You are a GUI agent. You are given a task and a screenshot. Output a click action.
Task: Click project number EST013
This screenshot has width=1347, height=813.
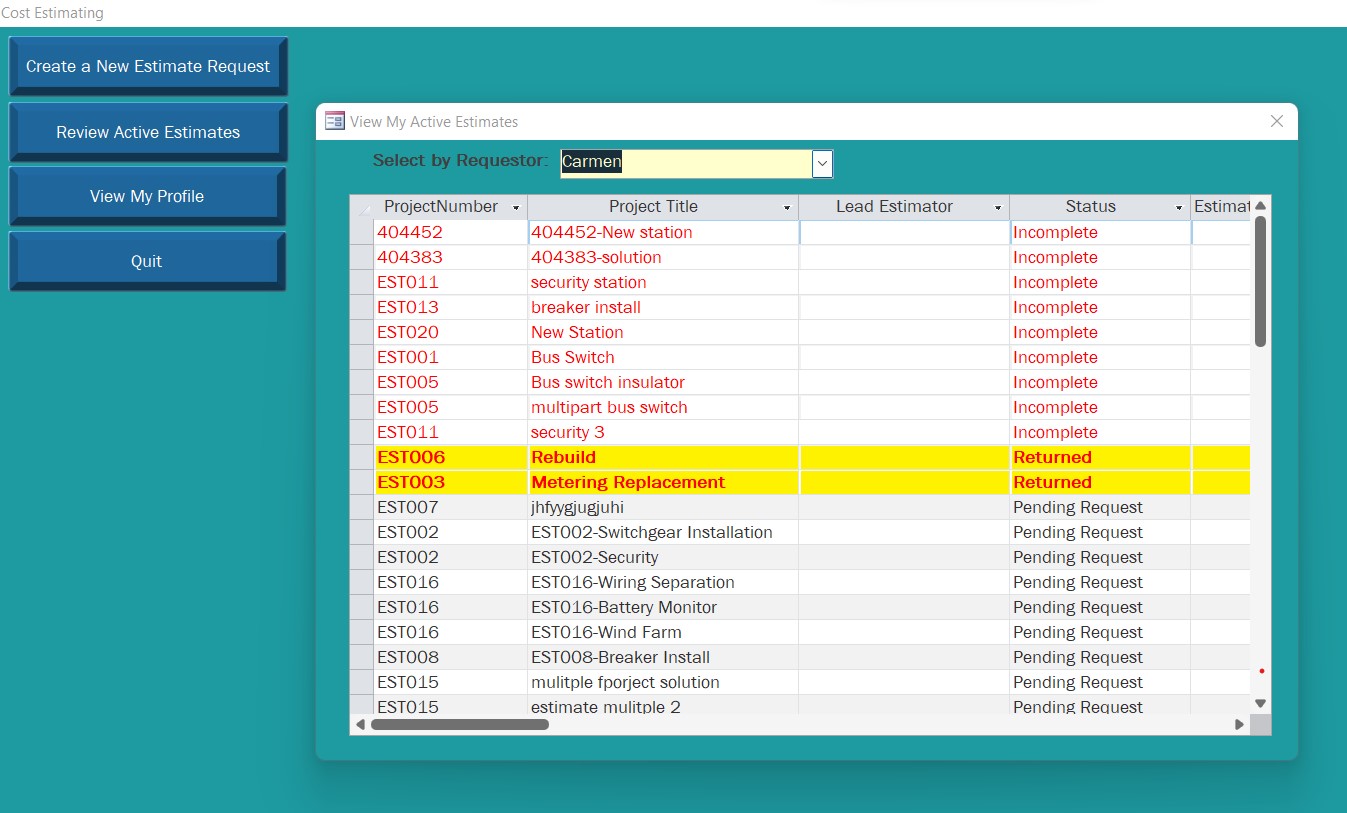click(x=408, y=307)
